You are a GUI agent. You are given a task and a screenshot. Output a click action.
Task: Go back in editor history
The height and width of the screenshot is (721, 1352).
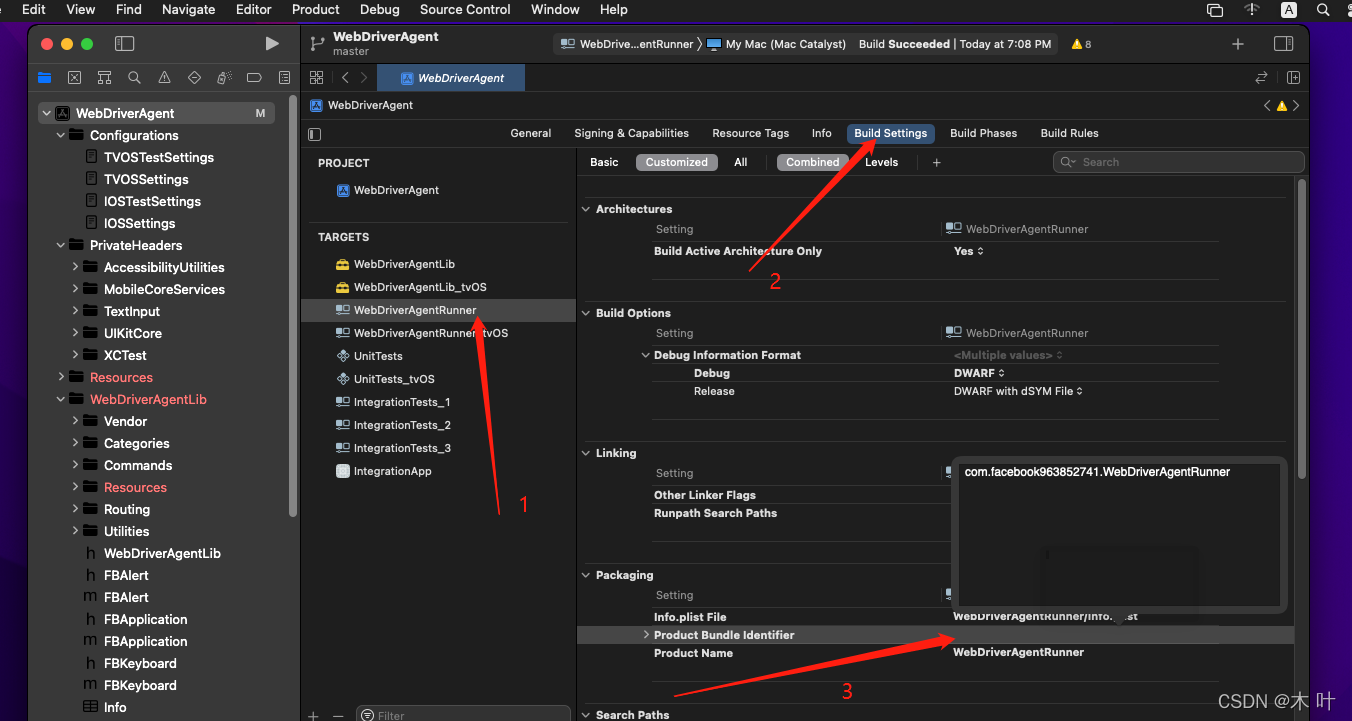tap(345, 78)
